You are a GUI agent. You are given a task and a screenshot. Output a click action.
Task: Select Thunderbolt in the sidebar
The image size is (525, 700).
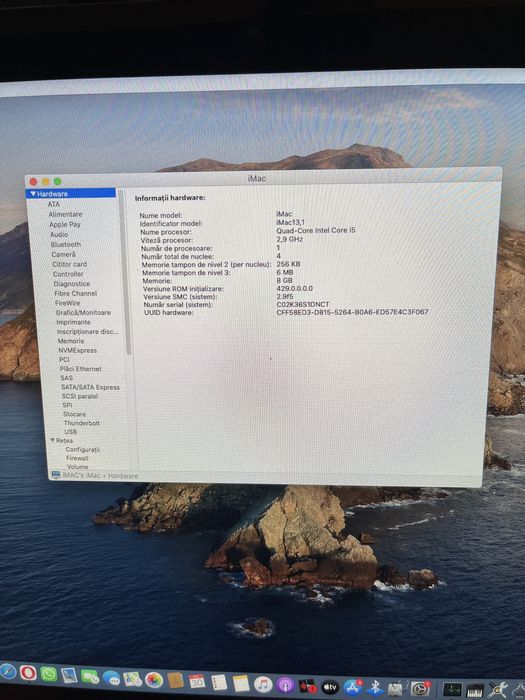click(82, 423)
